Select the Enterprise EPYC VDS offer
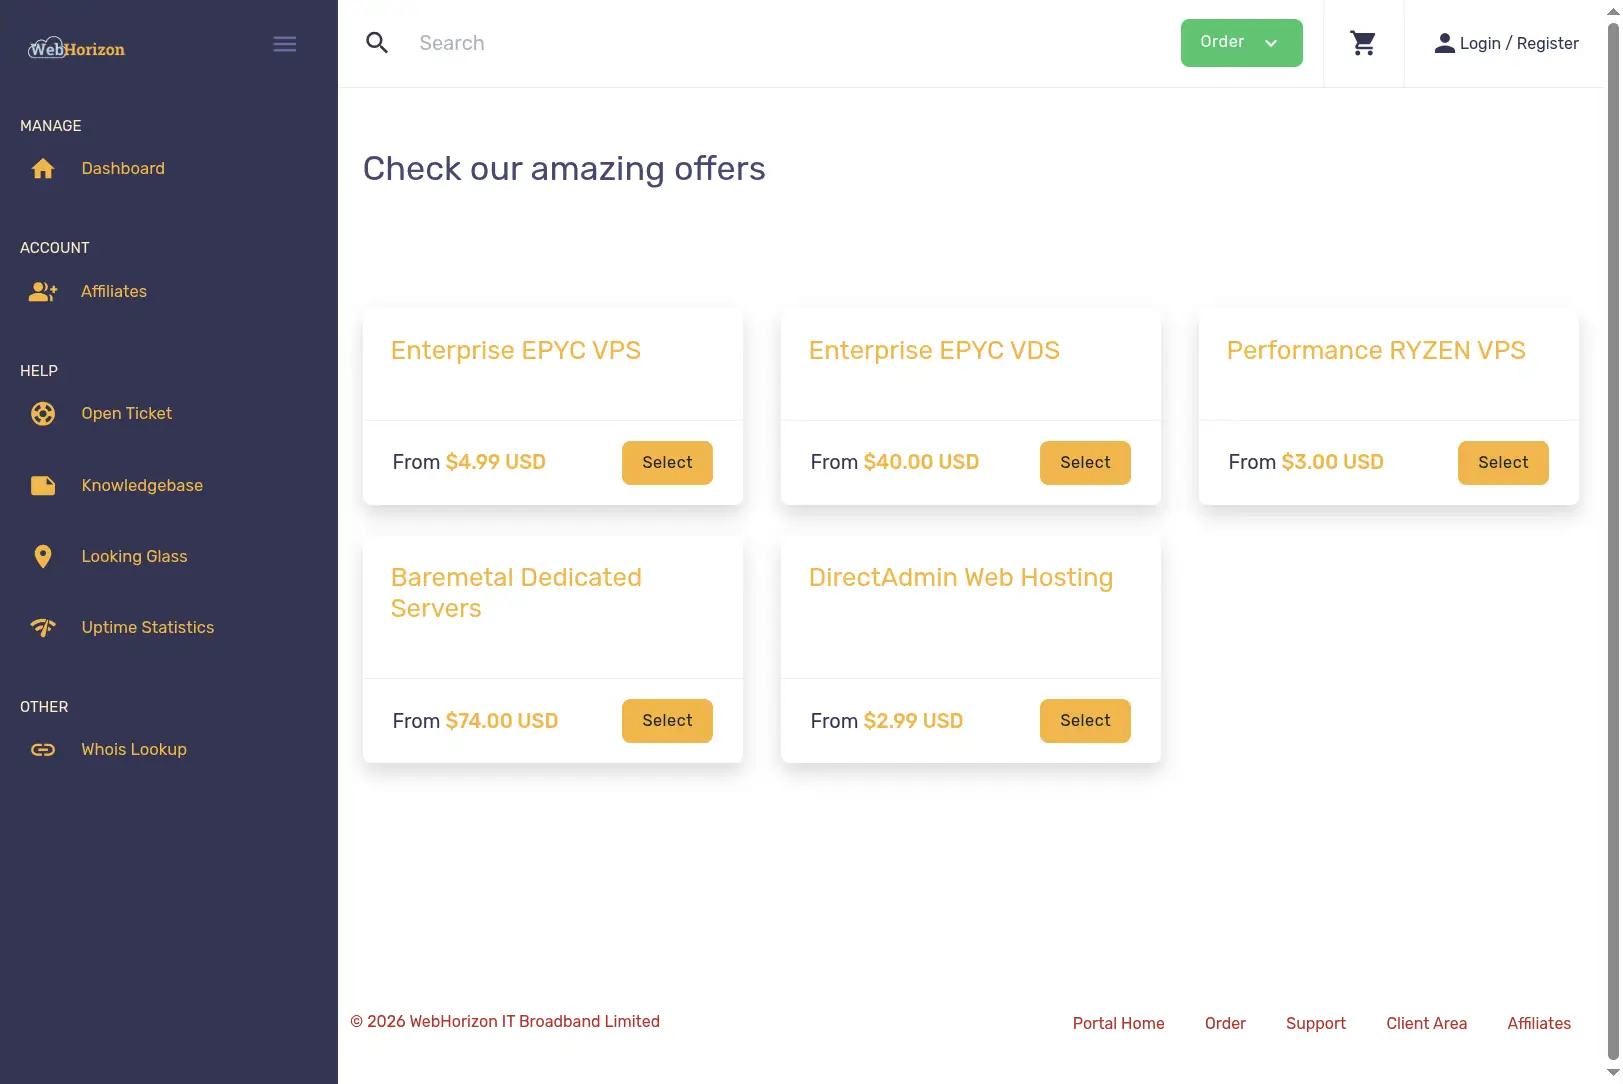 pos(1085,463)
